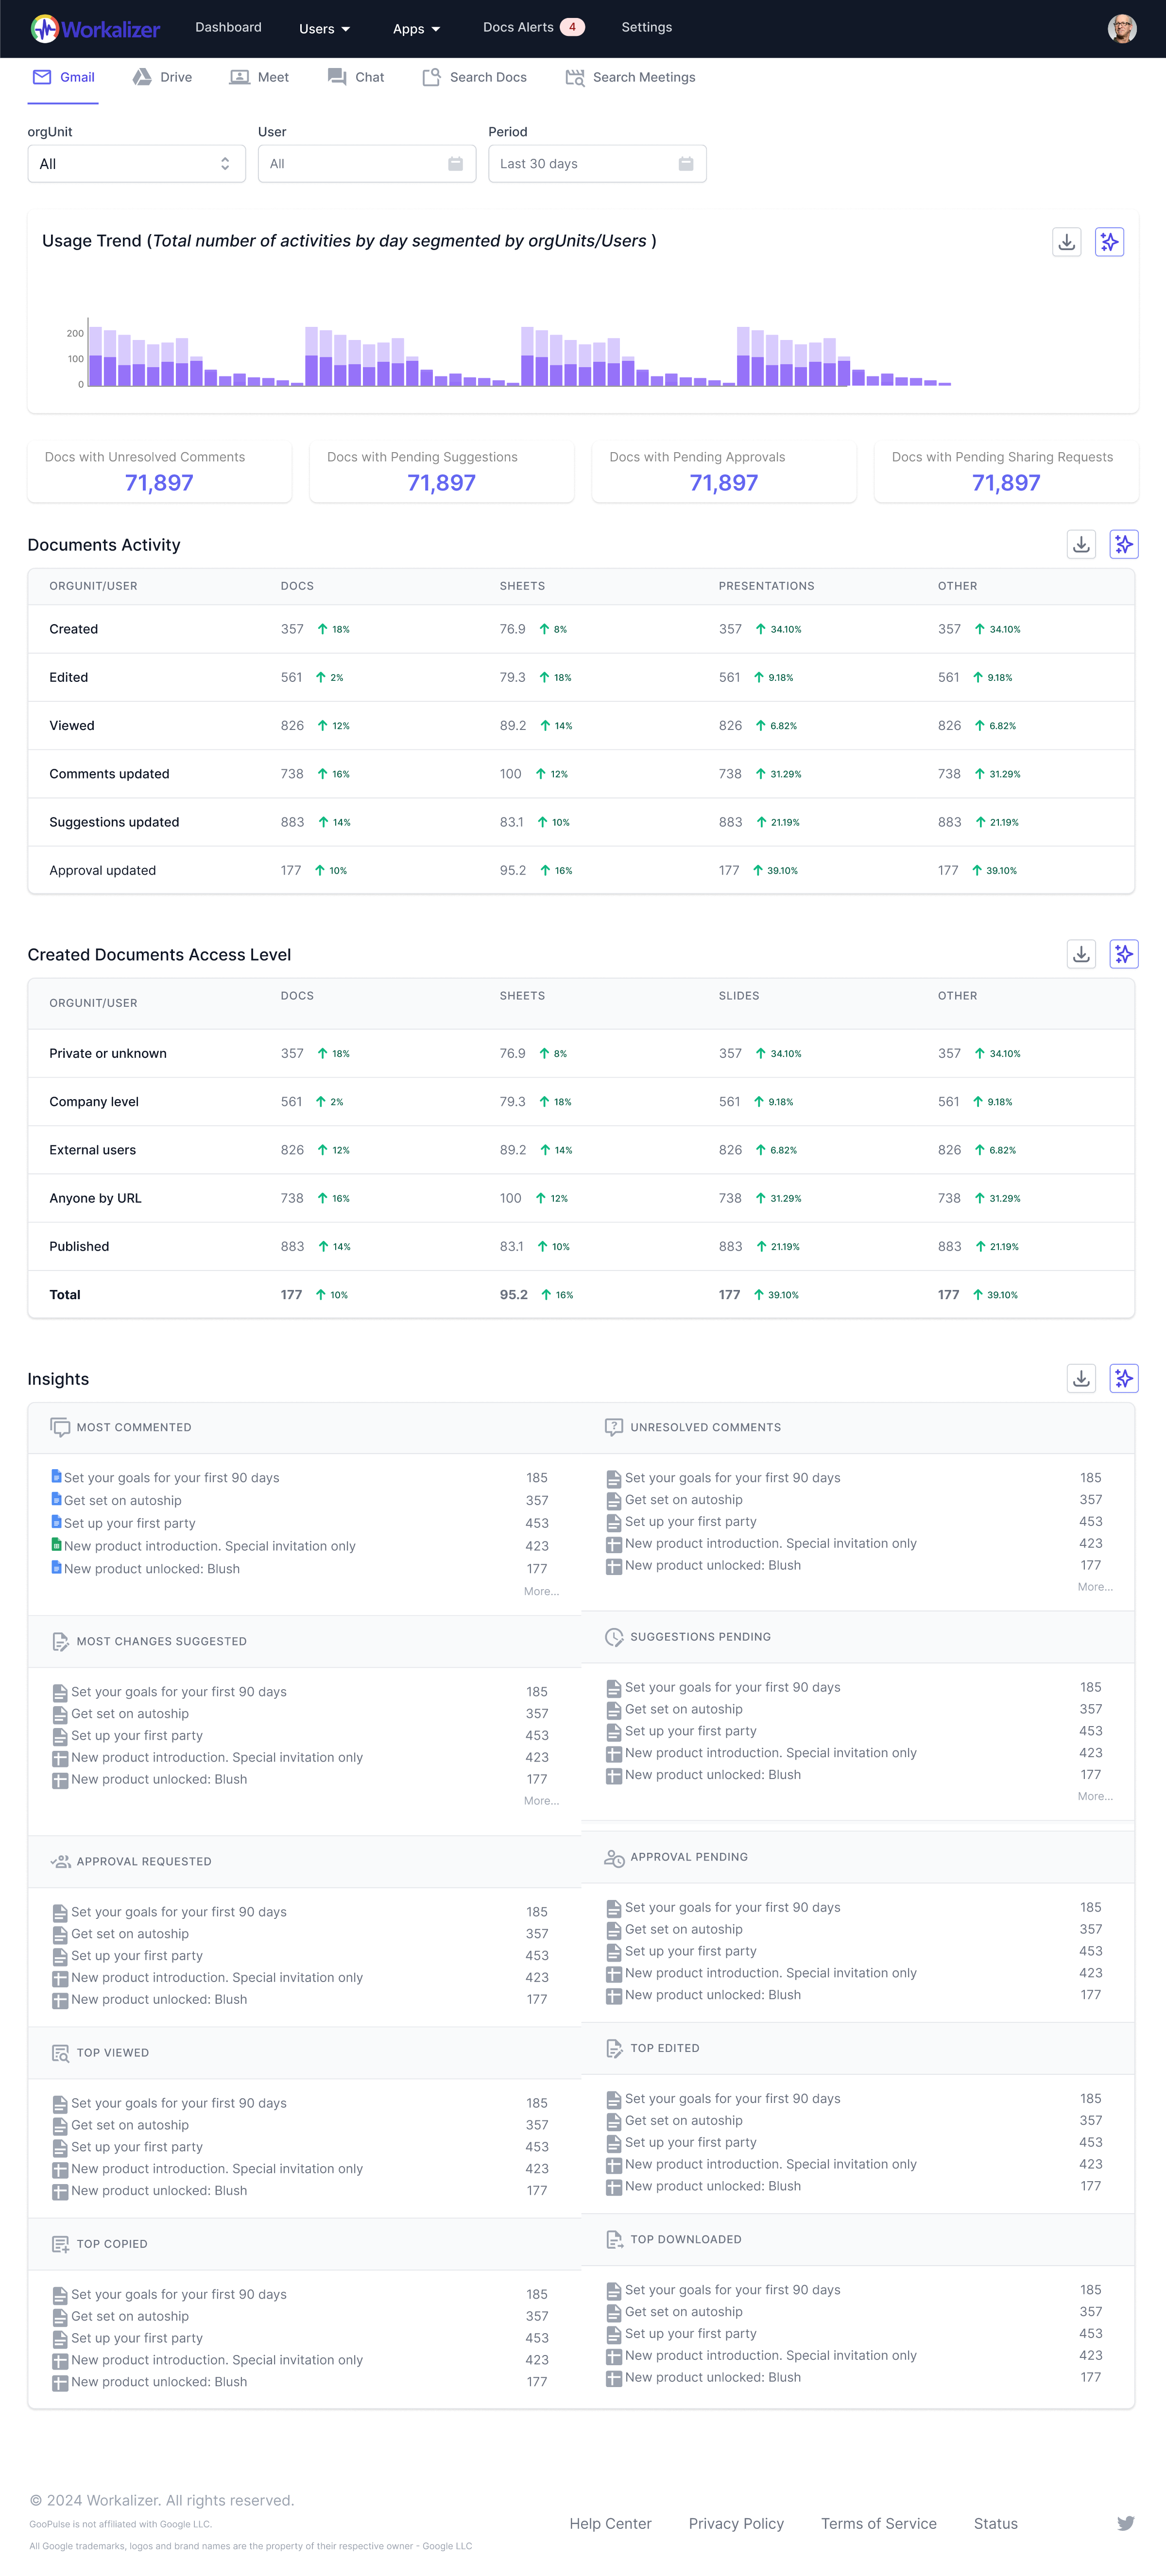Viewport: 1166px width, 2576px height.
Task: Click the Docs Alerts count badge 4
Action: 572,27
